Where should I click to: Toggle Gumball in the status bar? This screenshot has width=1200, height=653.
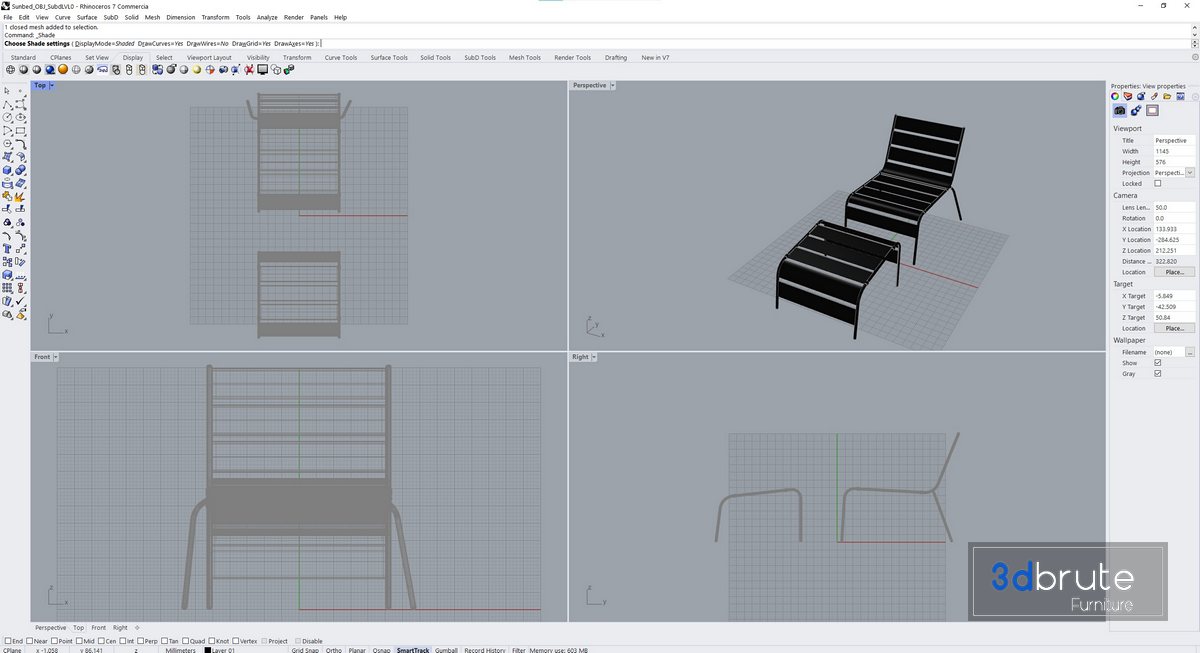(446, 650)
